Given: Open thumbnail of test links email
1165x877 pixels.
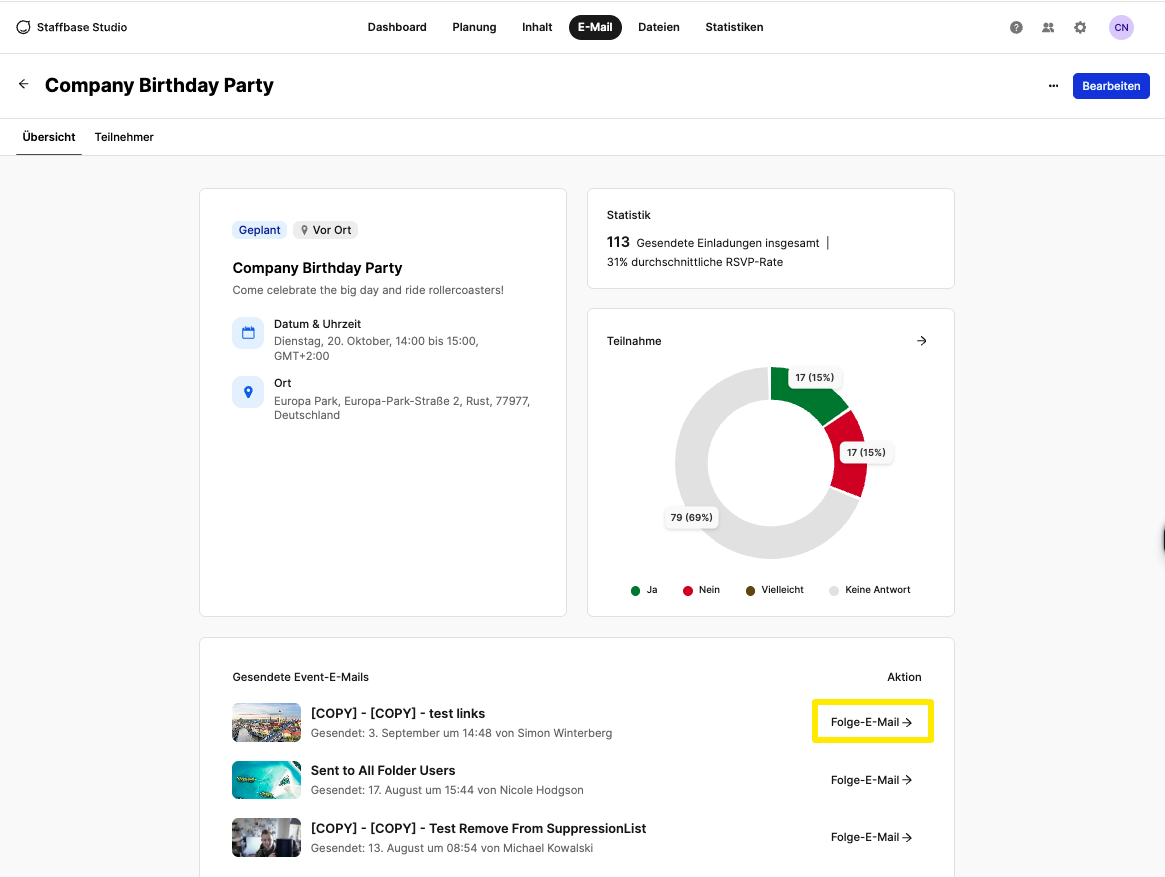Looking at the screenshot, I should pos(266,722).
